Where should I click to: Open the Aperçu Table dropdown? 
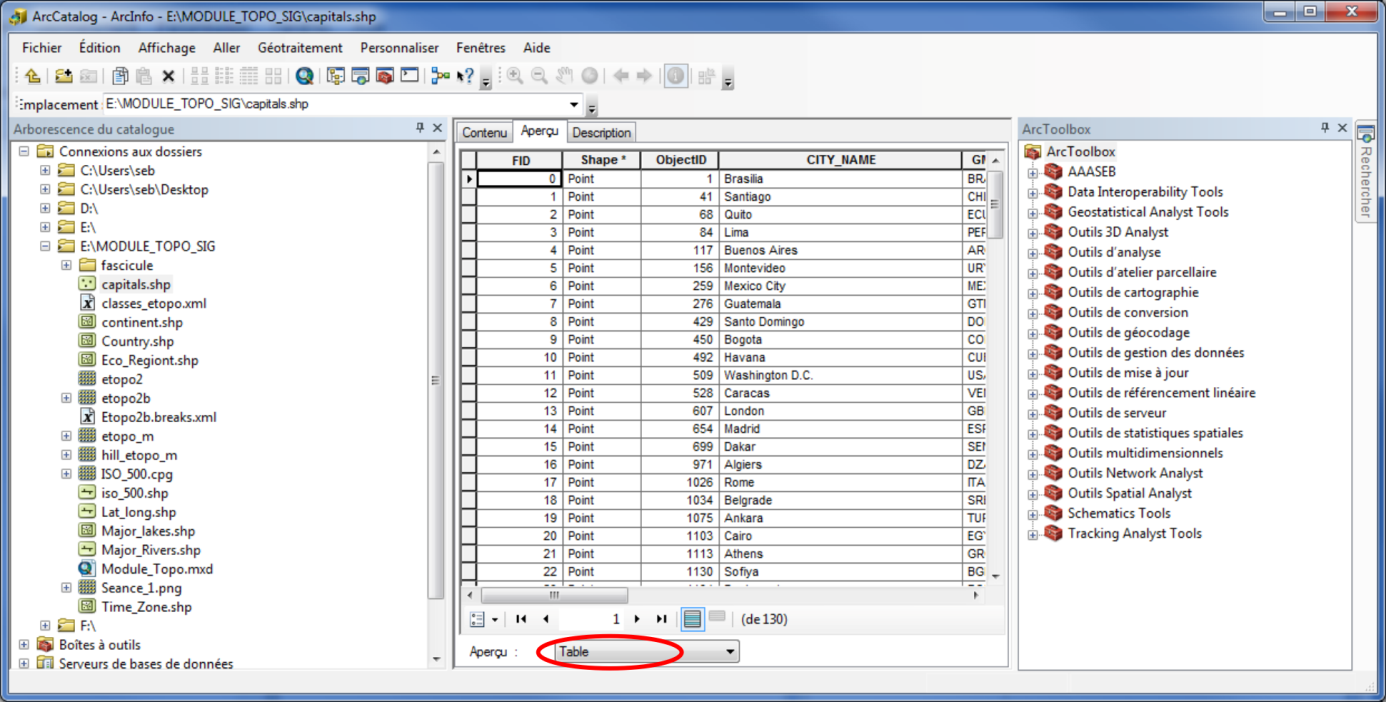pos(730,652)
